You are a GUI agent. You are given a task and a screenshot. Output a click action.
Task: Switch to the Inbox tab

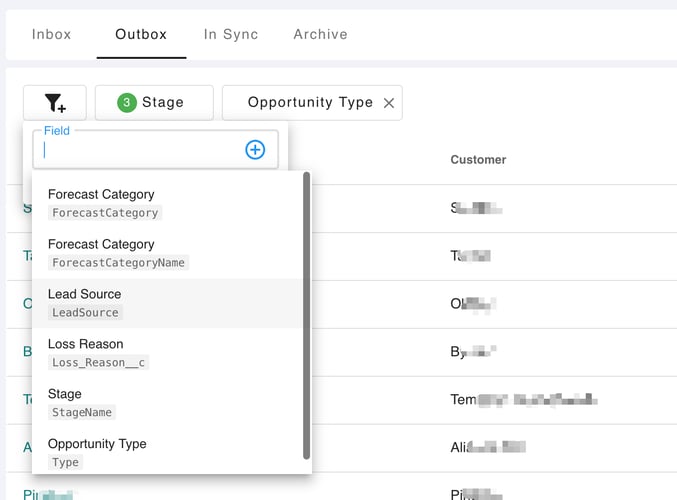51,34
